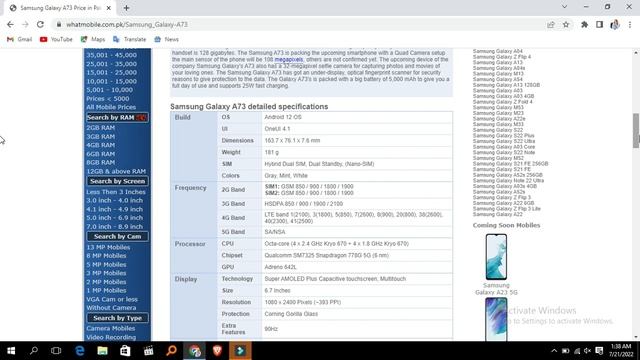Open the tab search dropdown arrow
This screenshot has height=360, width=640.
[564, 7]
